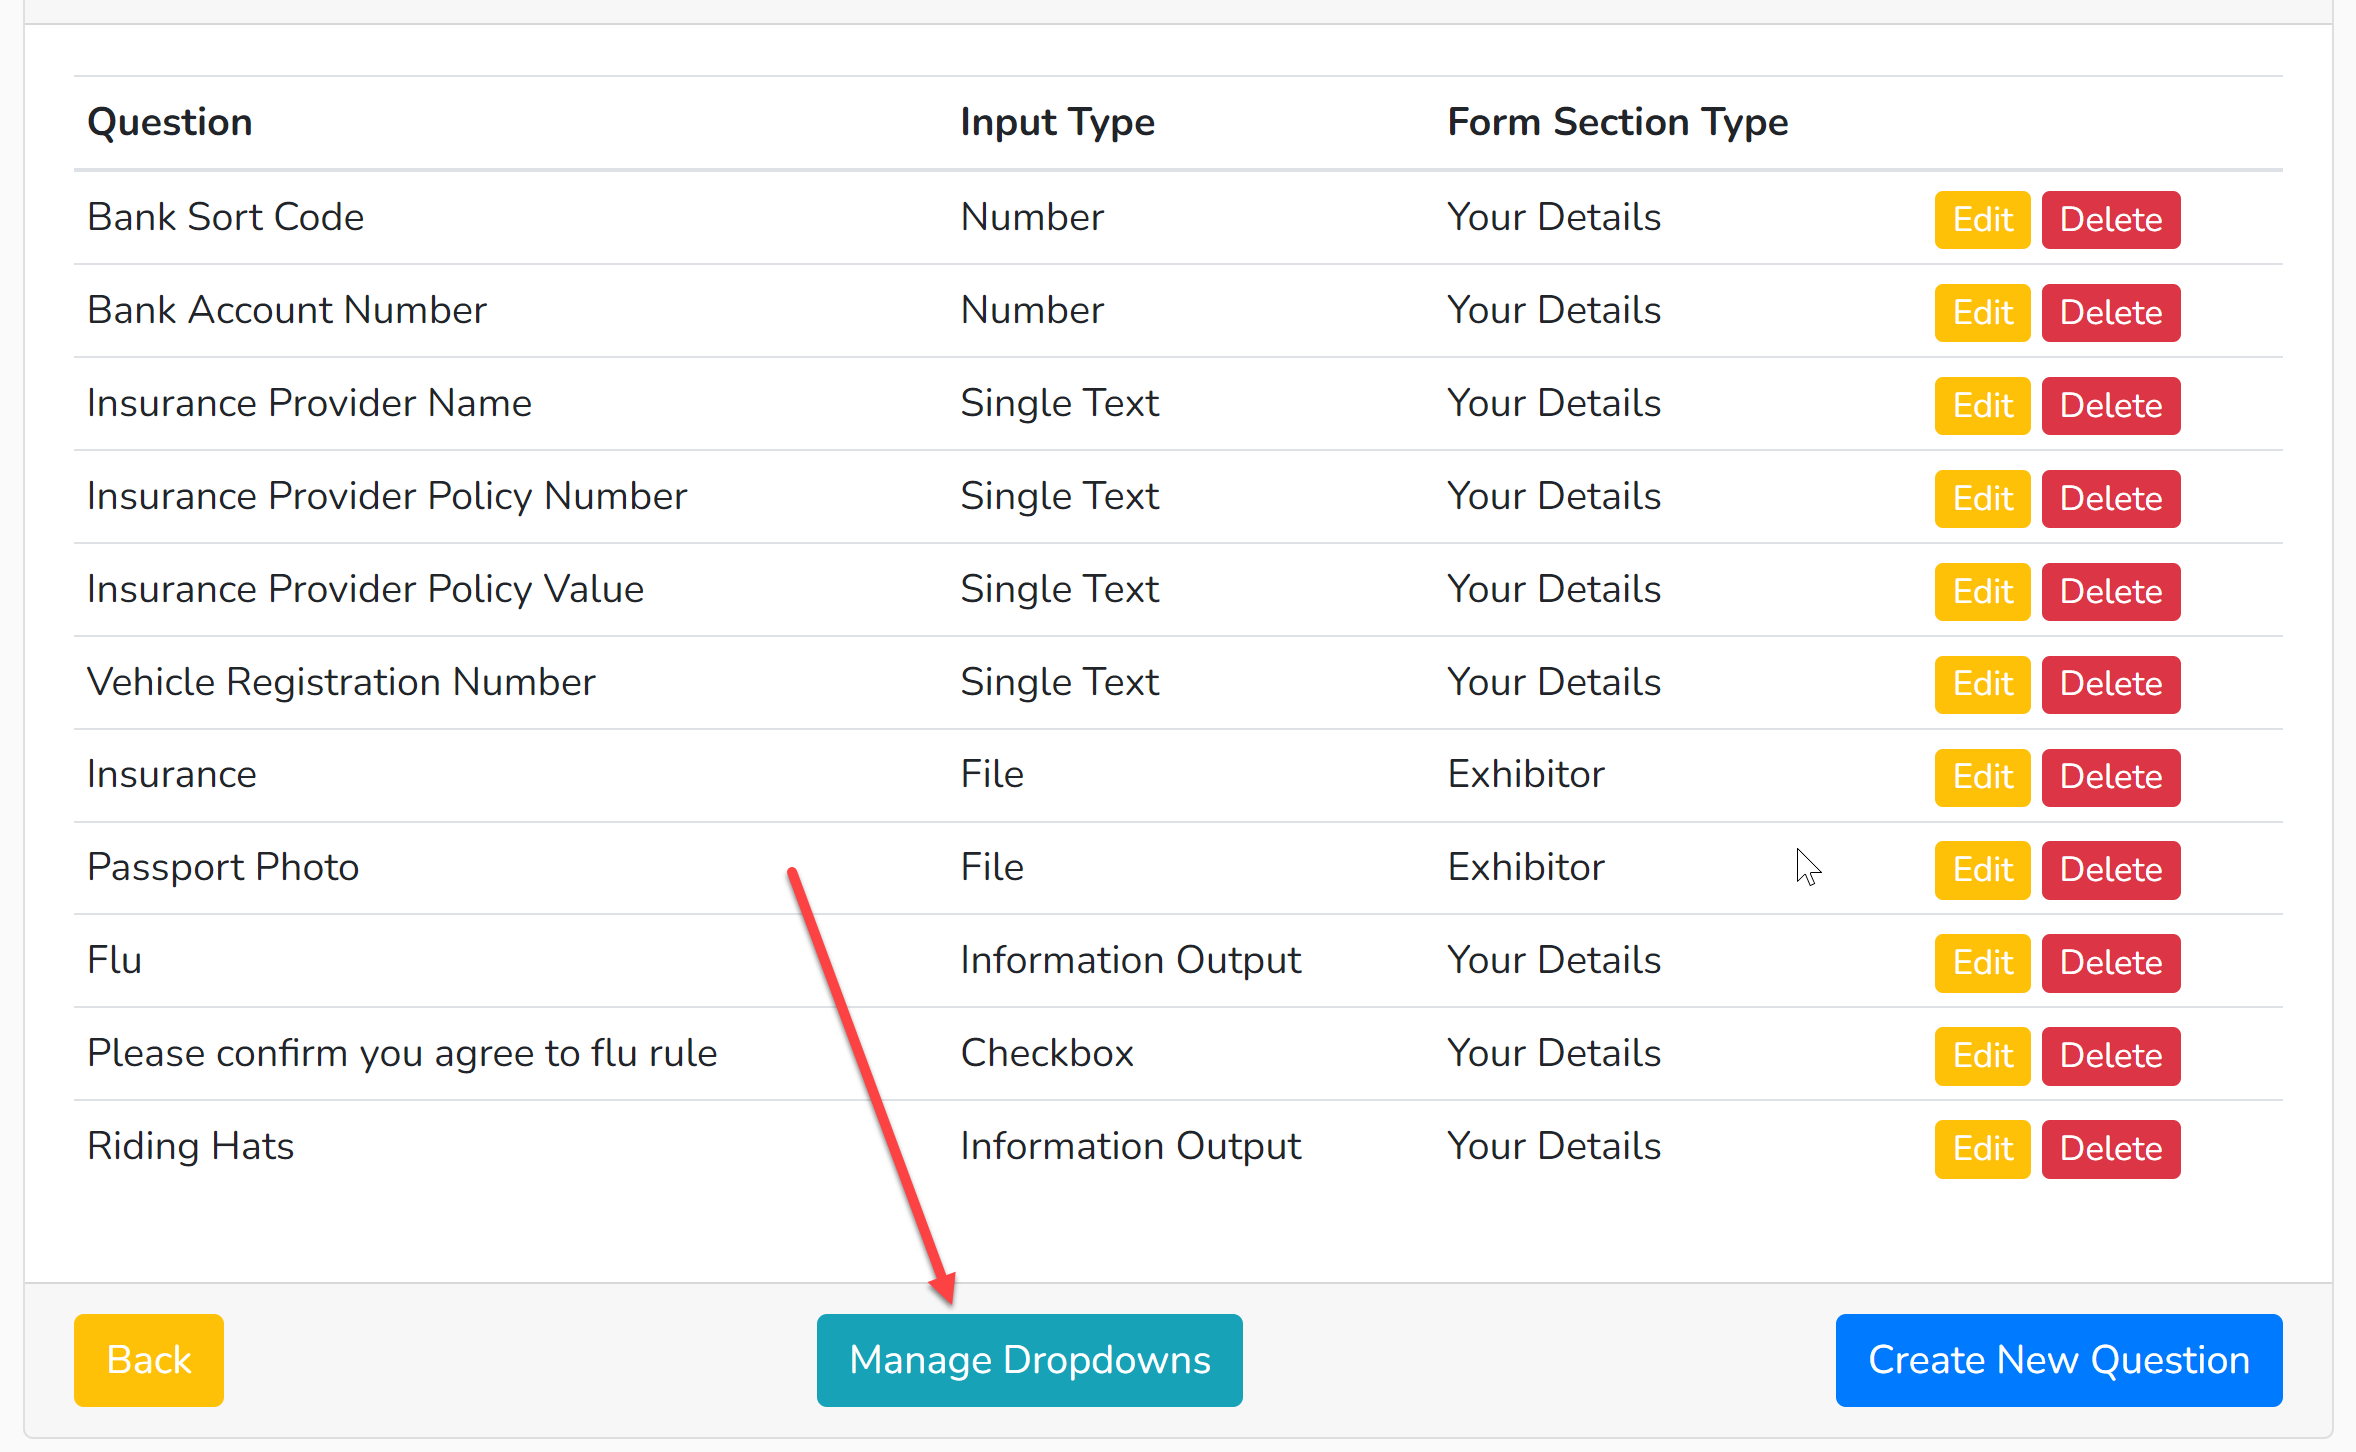Delete the Bank Sort Code question
Image resolution: width=2356 pixels, height=1452 pixels.
[2111, 219]
